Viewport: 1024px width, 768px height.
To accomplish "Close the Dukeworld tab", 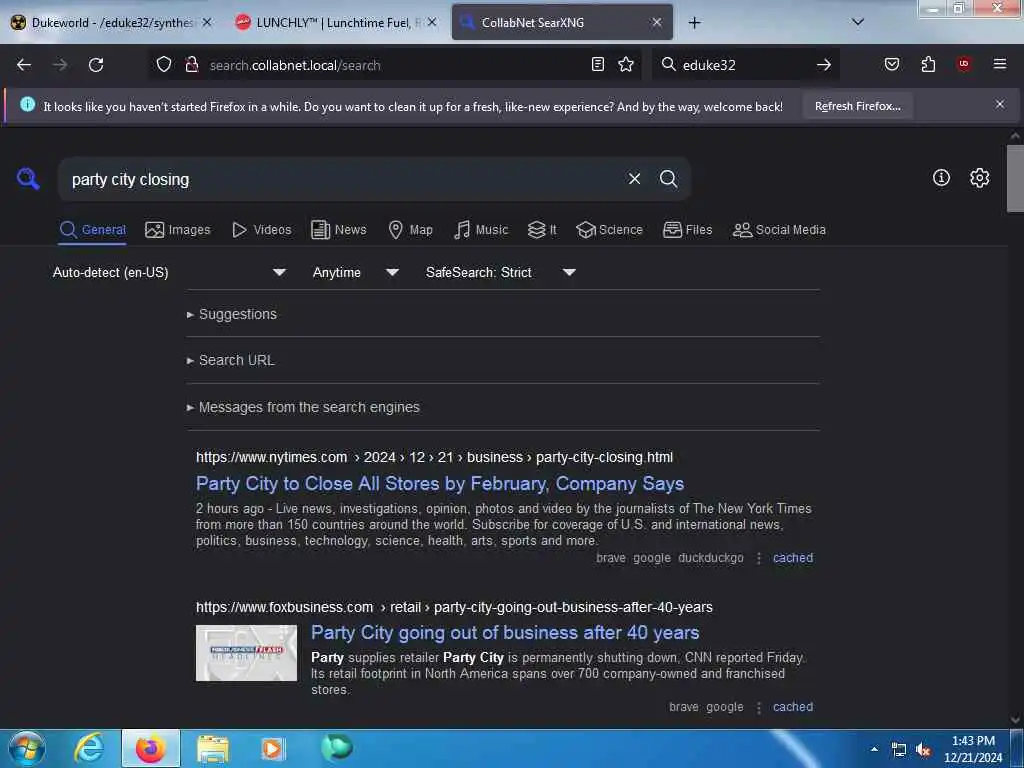I will click(x=206, y=22).
